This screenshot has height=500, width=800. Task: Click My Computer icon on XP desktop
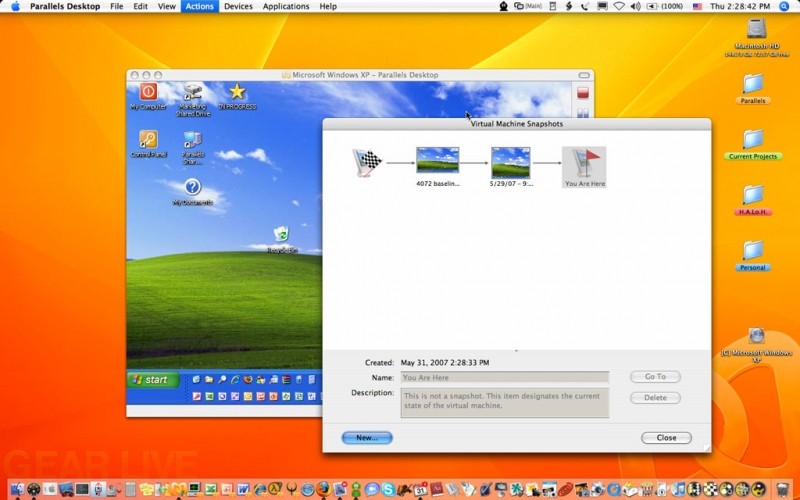pyautogui.click(x=148, y=96)
